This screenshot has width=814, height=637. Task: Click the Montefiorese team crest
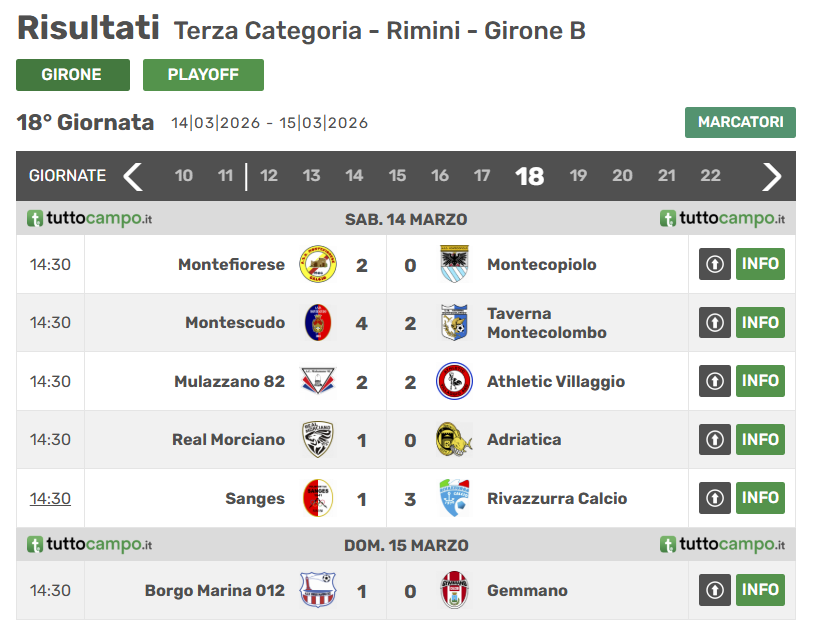click(x=318, y=264)
